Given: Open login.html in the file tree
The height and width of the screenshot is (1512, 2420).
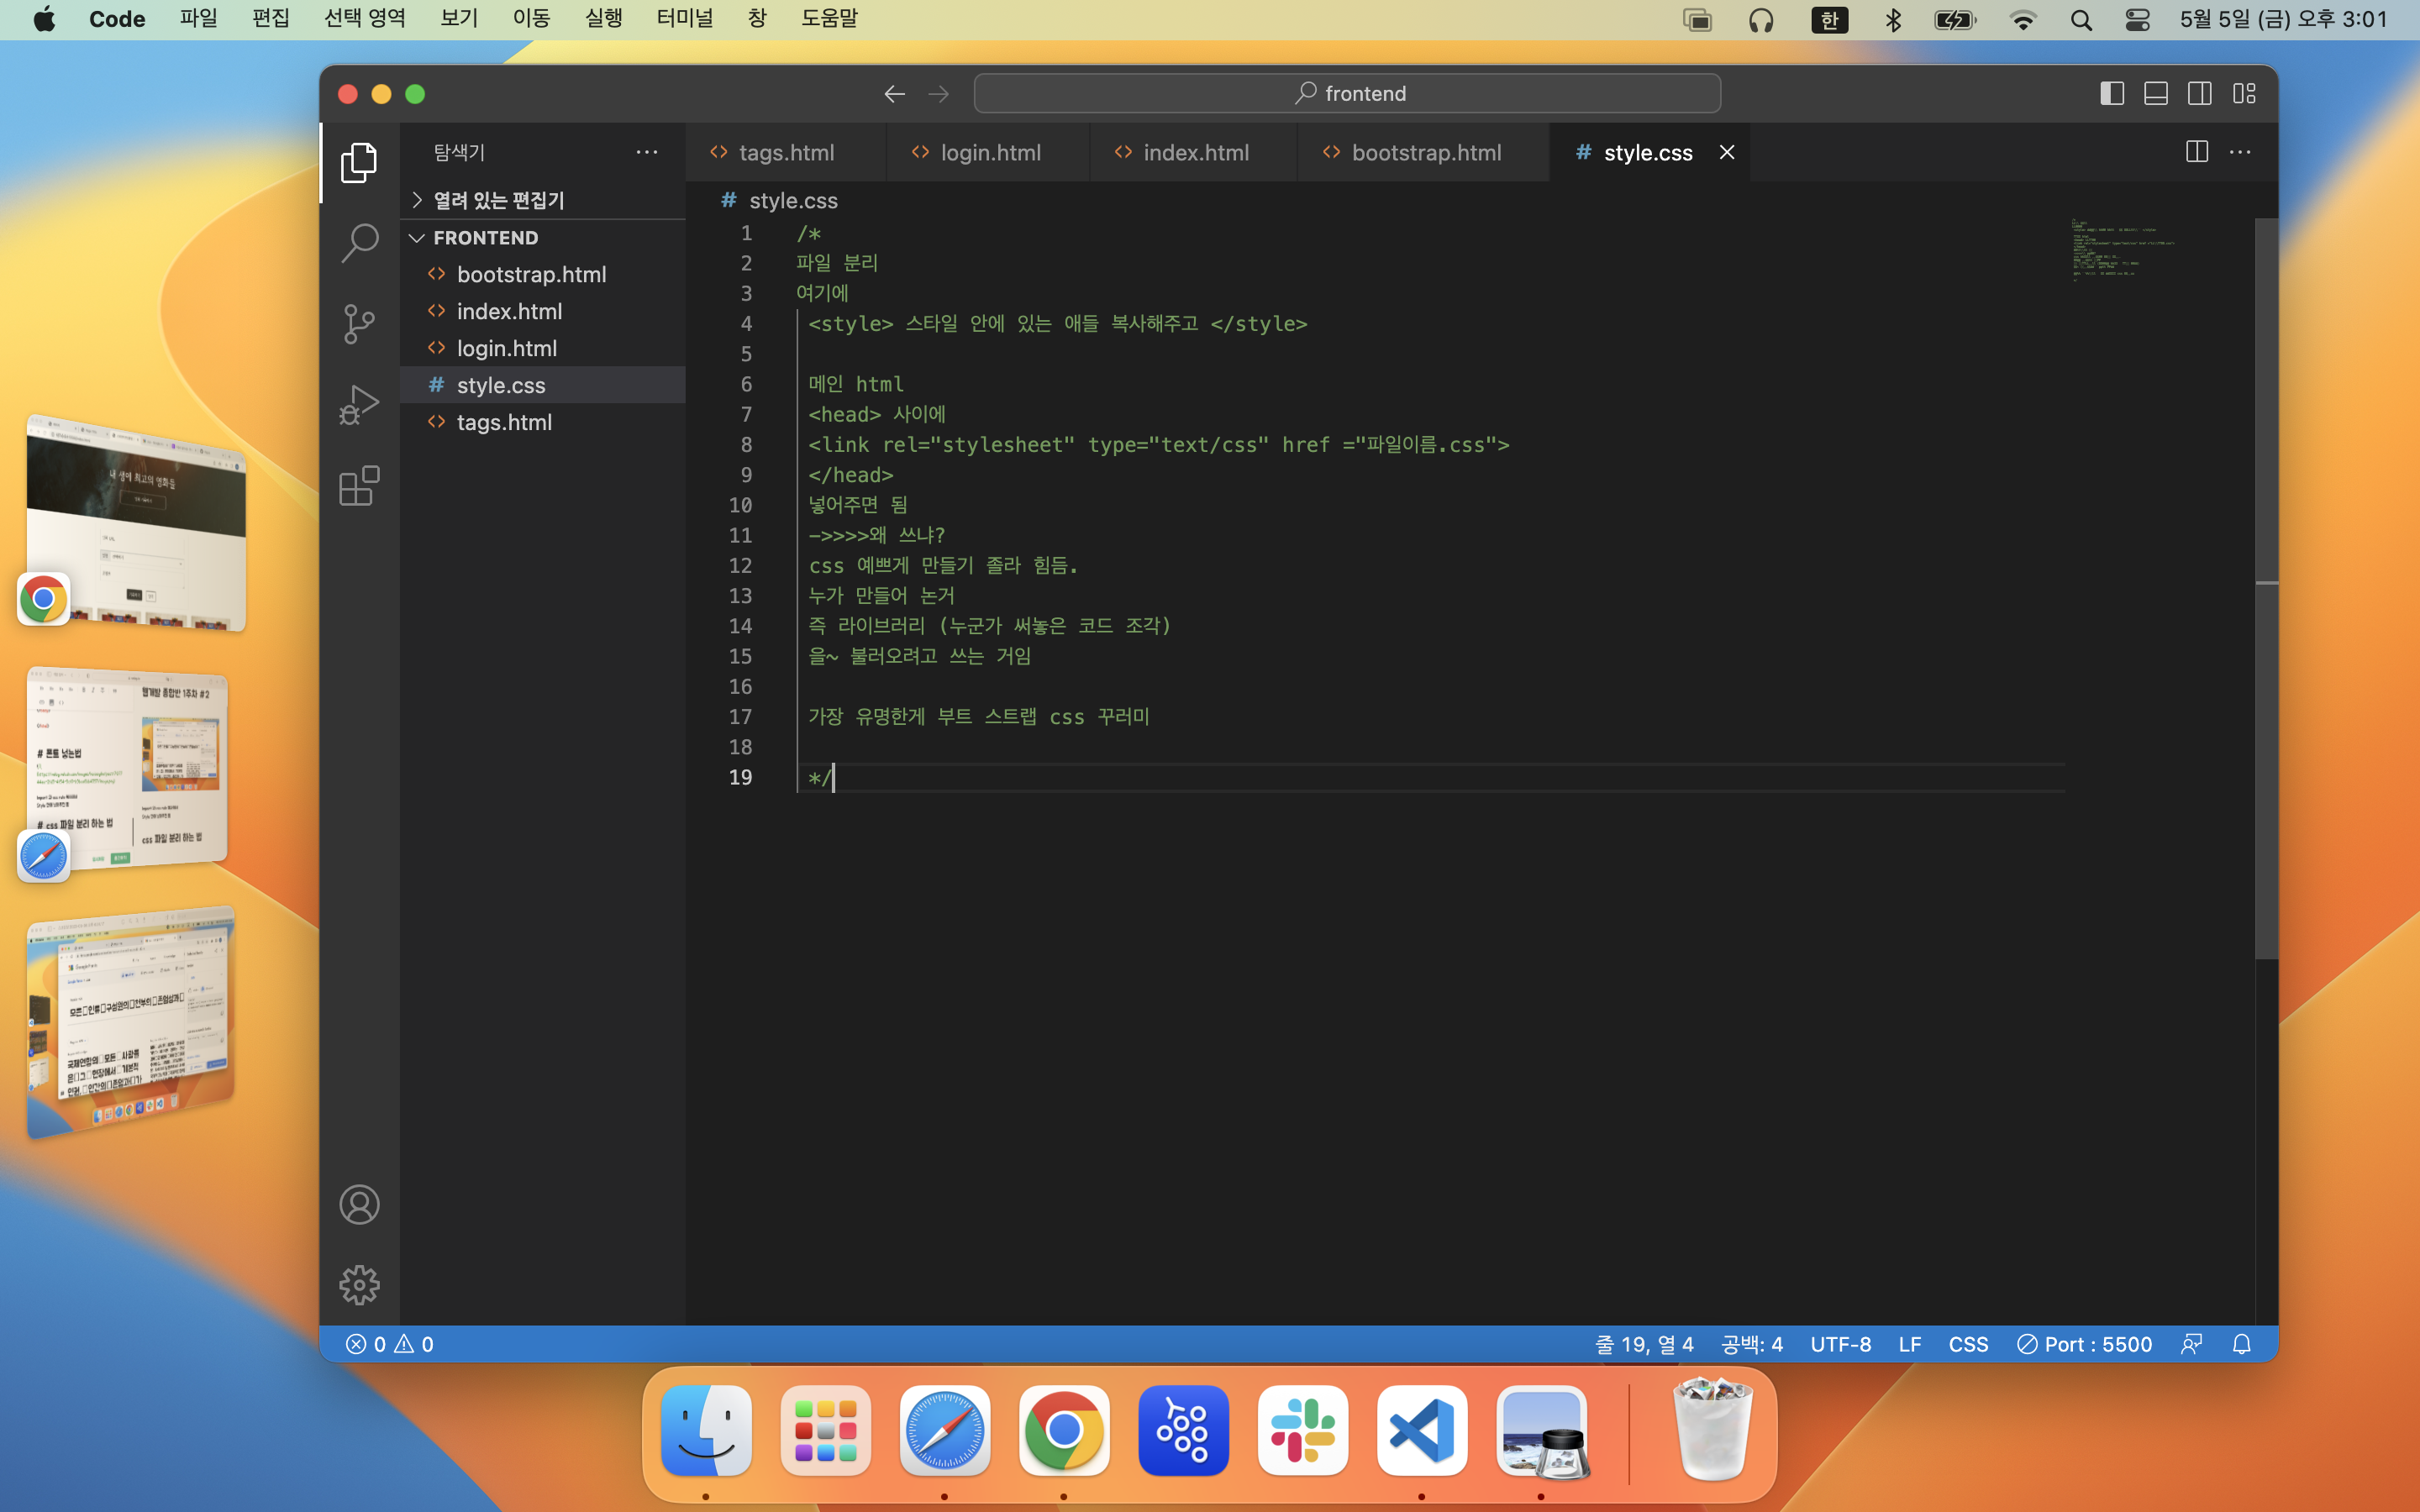Looking at the screenshot, I should [544, 348].
